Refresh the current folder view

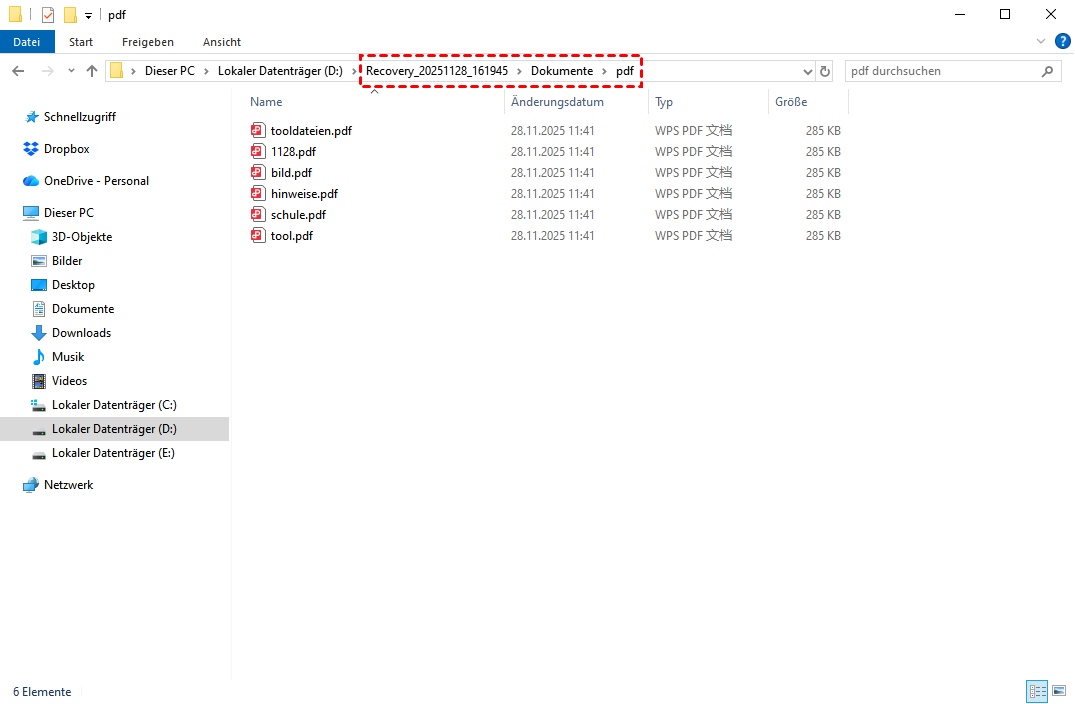(825, 71)
